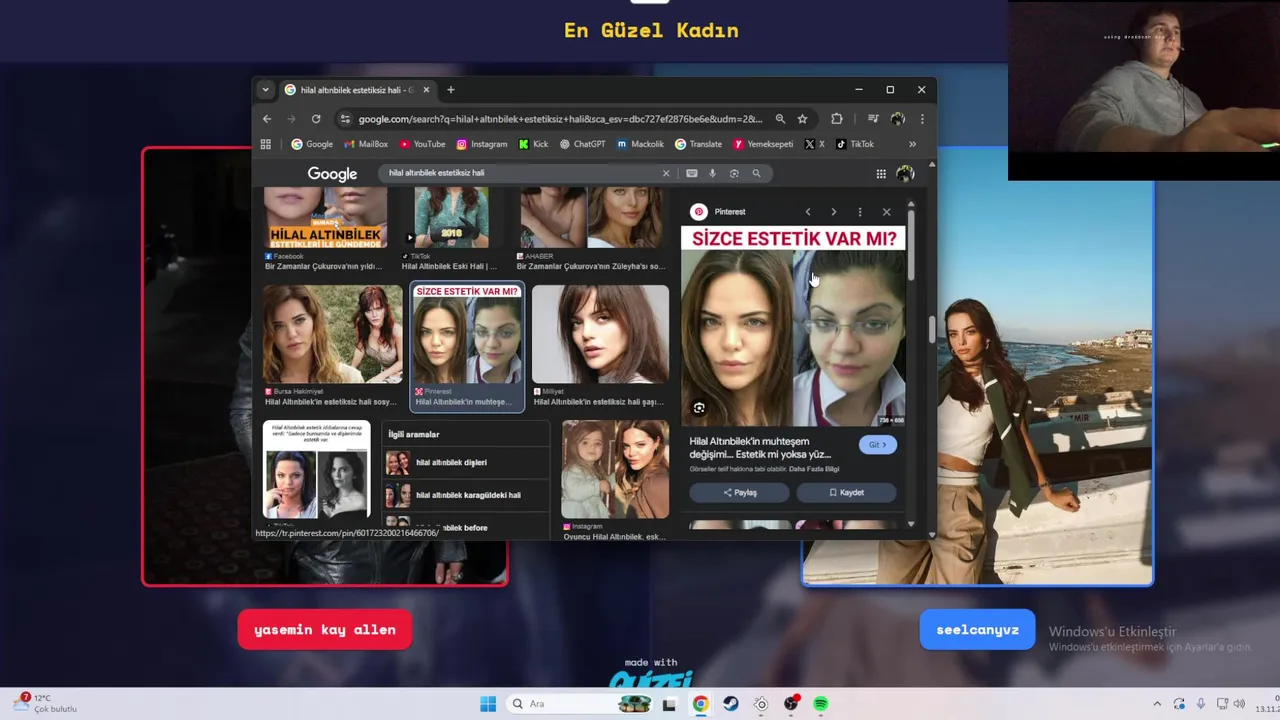Viewport: 1280px width, 720px height.
Task: Open the media controls icon in Chrome toolbar
Action: tap(873, 119)
